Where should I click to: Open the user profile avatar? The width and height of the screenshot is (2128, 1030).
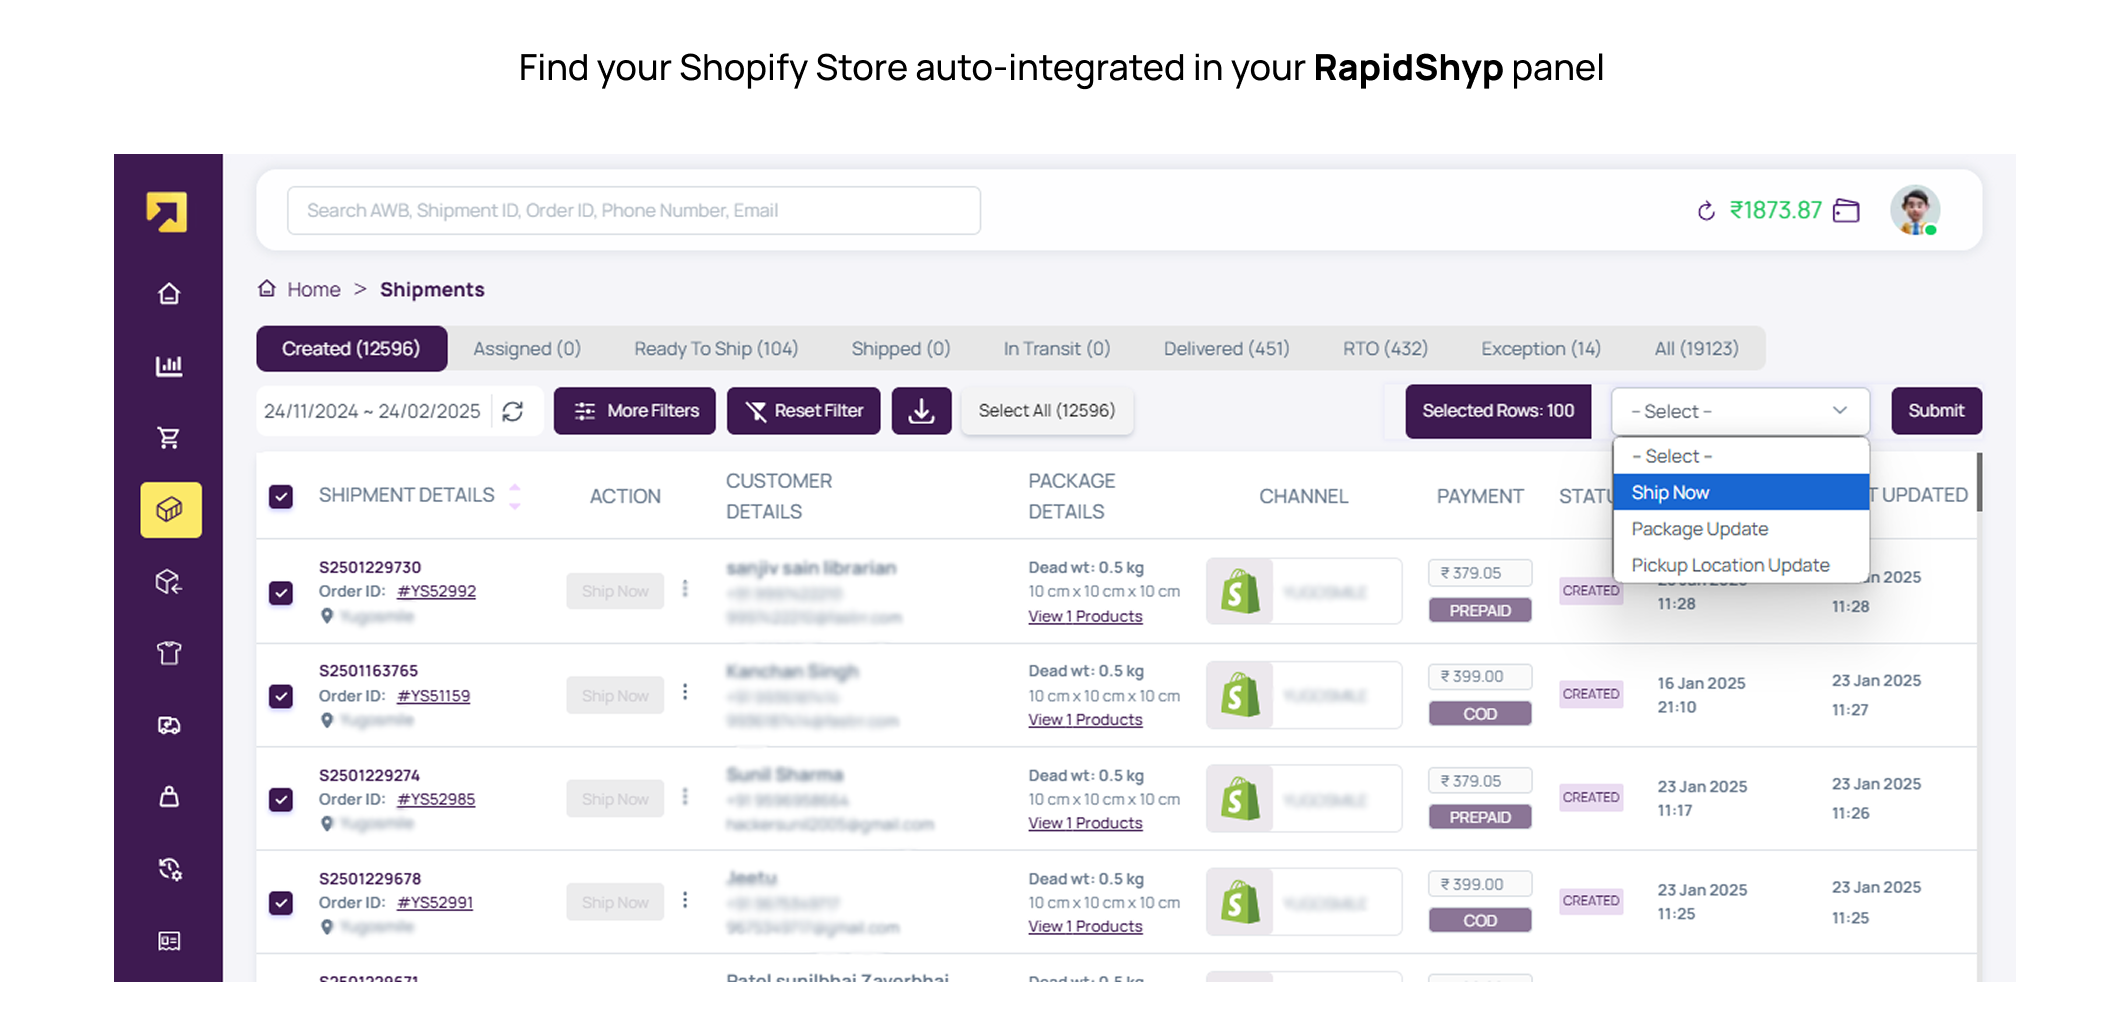coord(1915,210)
